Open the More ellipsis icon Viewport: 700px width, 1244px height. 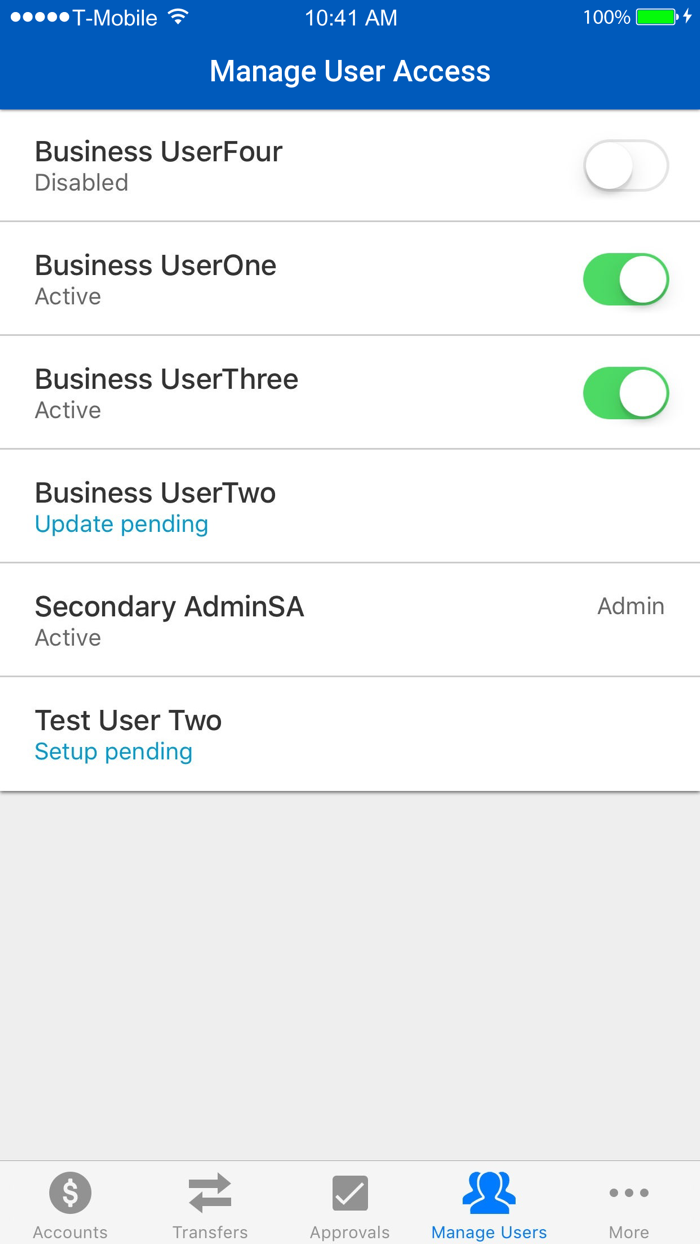(x=629, y=1192)
